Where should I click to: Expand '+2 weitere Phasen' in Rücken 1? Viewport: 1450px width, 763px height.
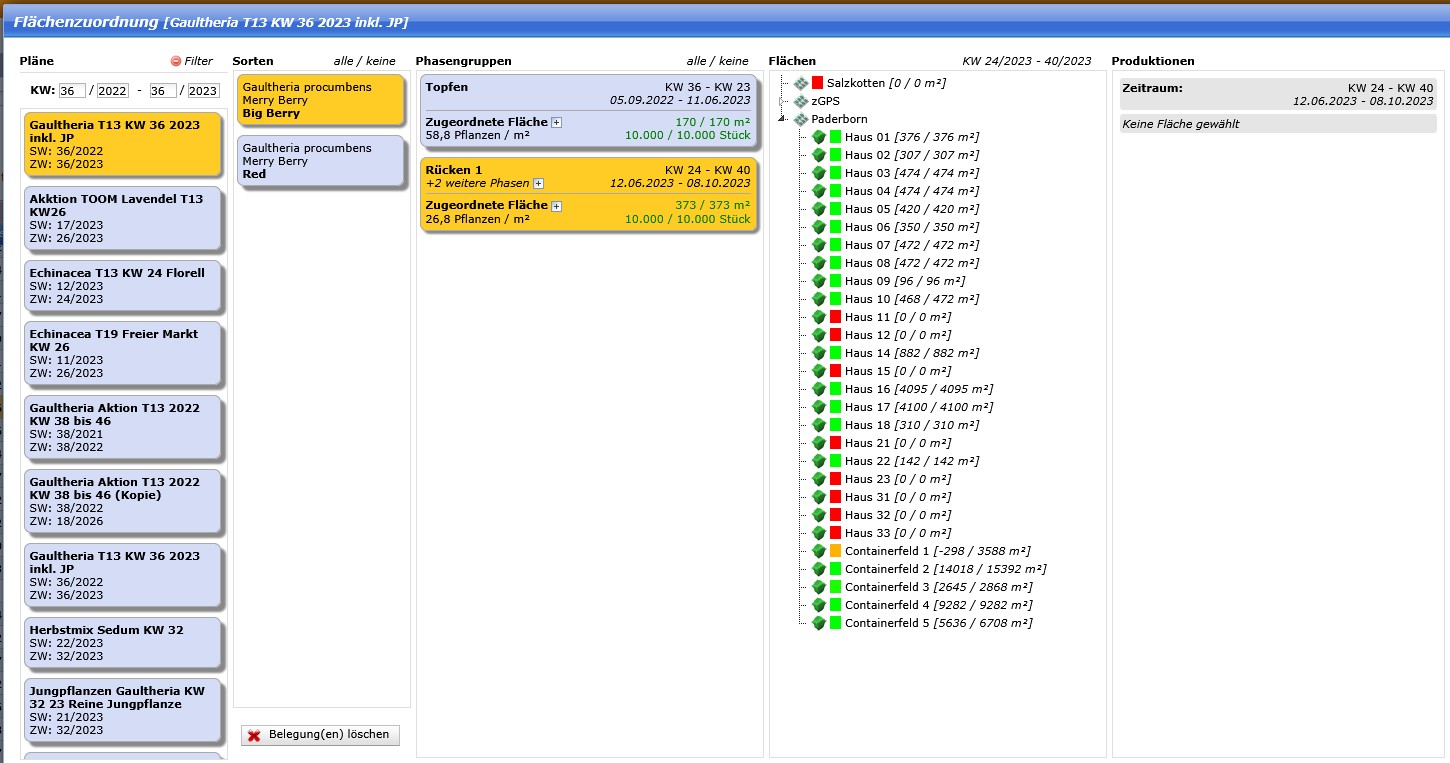tap(538, 184)
